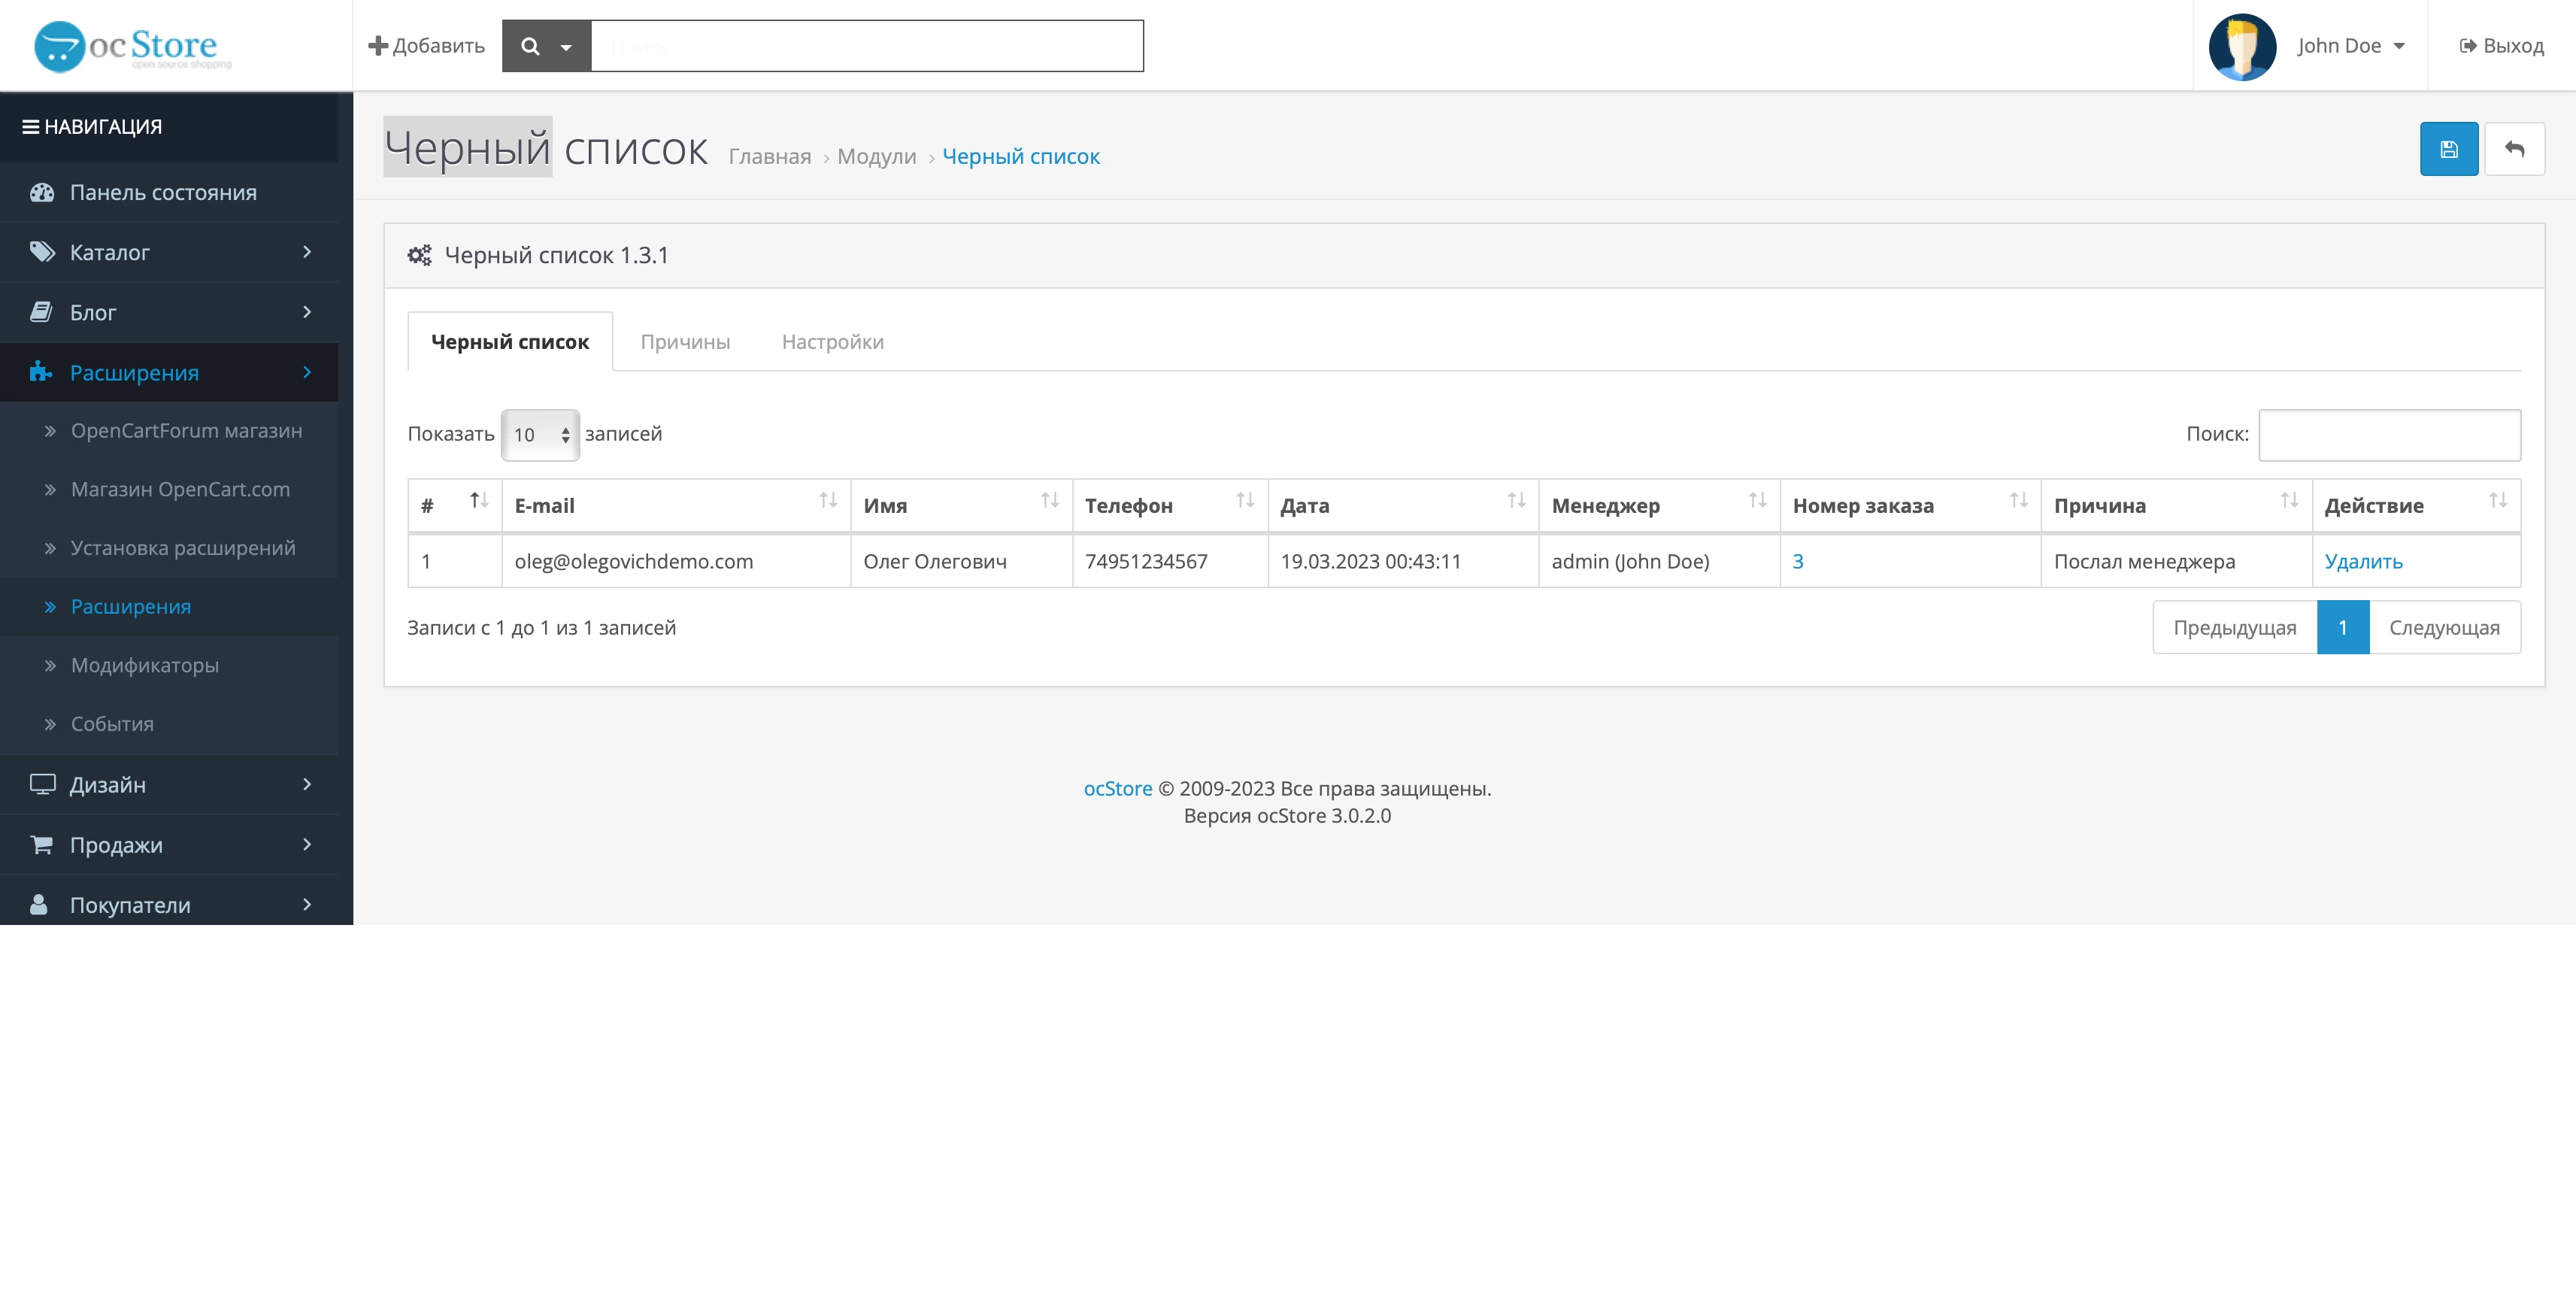Image resolution: width=2576 pixels, height=1301 pixels.
Task: Sort table by # column
Action: pyautogui.click(x=455, y=506)
